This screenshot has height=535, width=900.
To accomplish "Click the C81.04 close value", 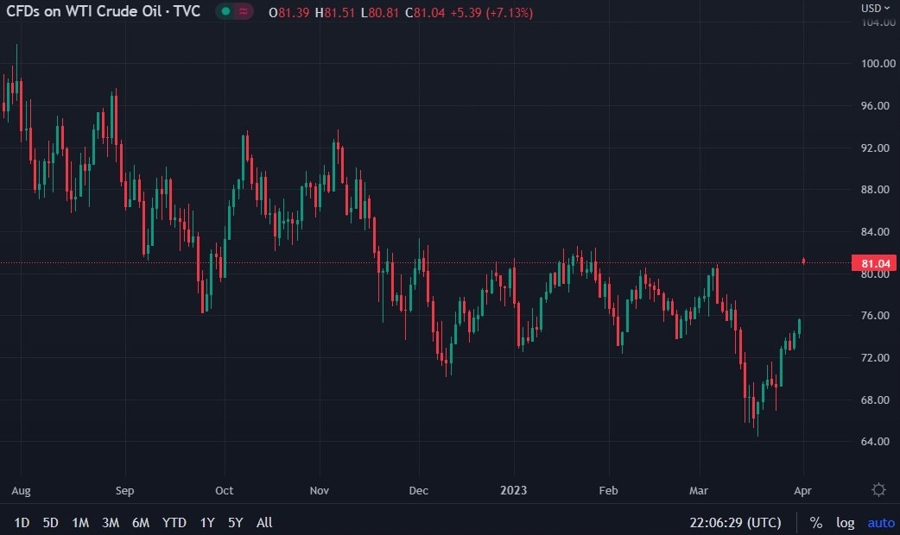I will point(425,13).
